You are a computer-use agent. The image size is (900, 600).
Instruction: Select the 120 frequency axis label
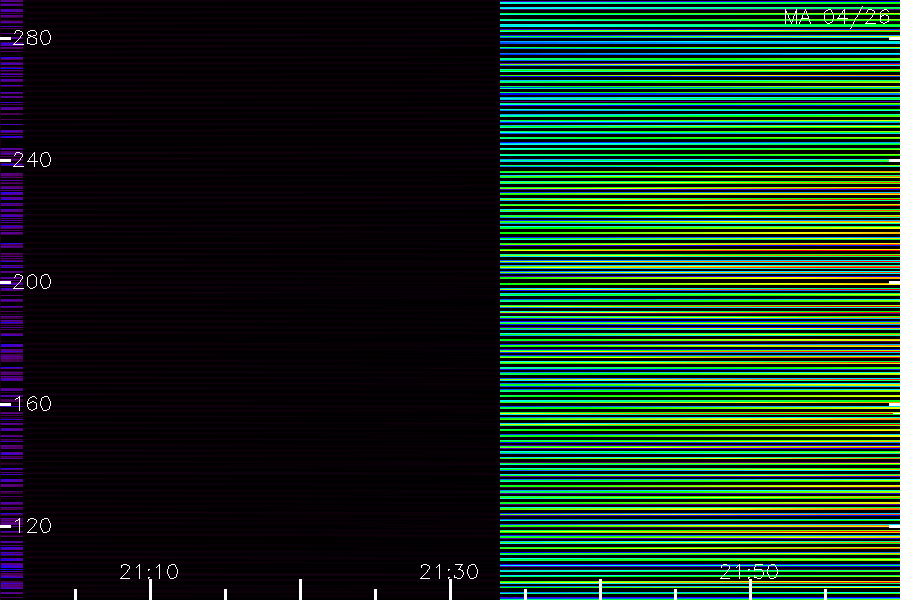[x=32, y=525]
